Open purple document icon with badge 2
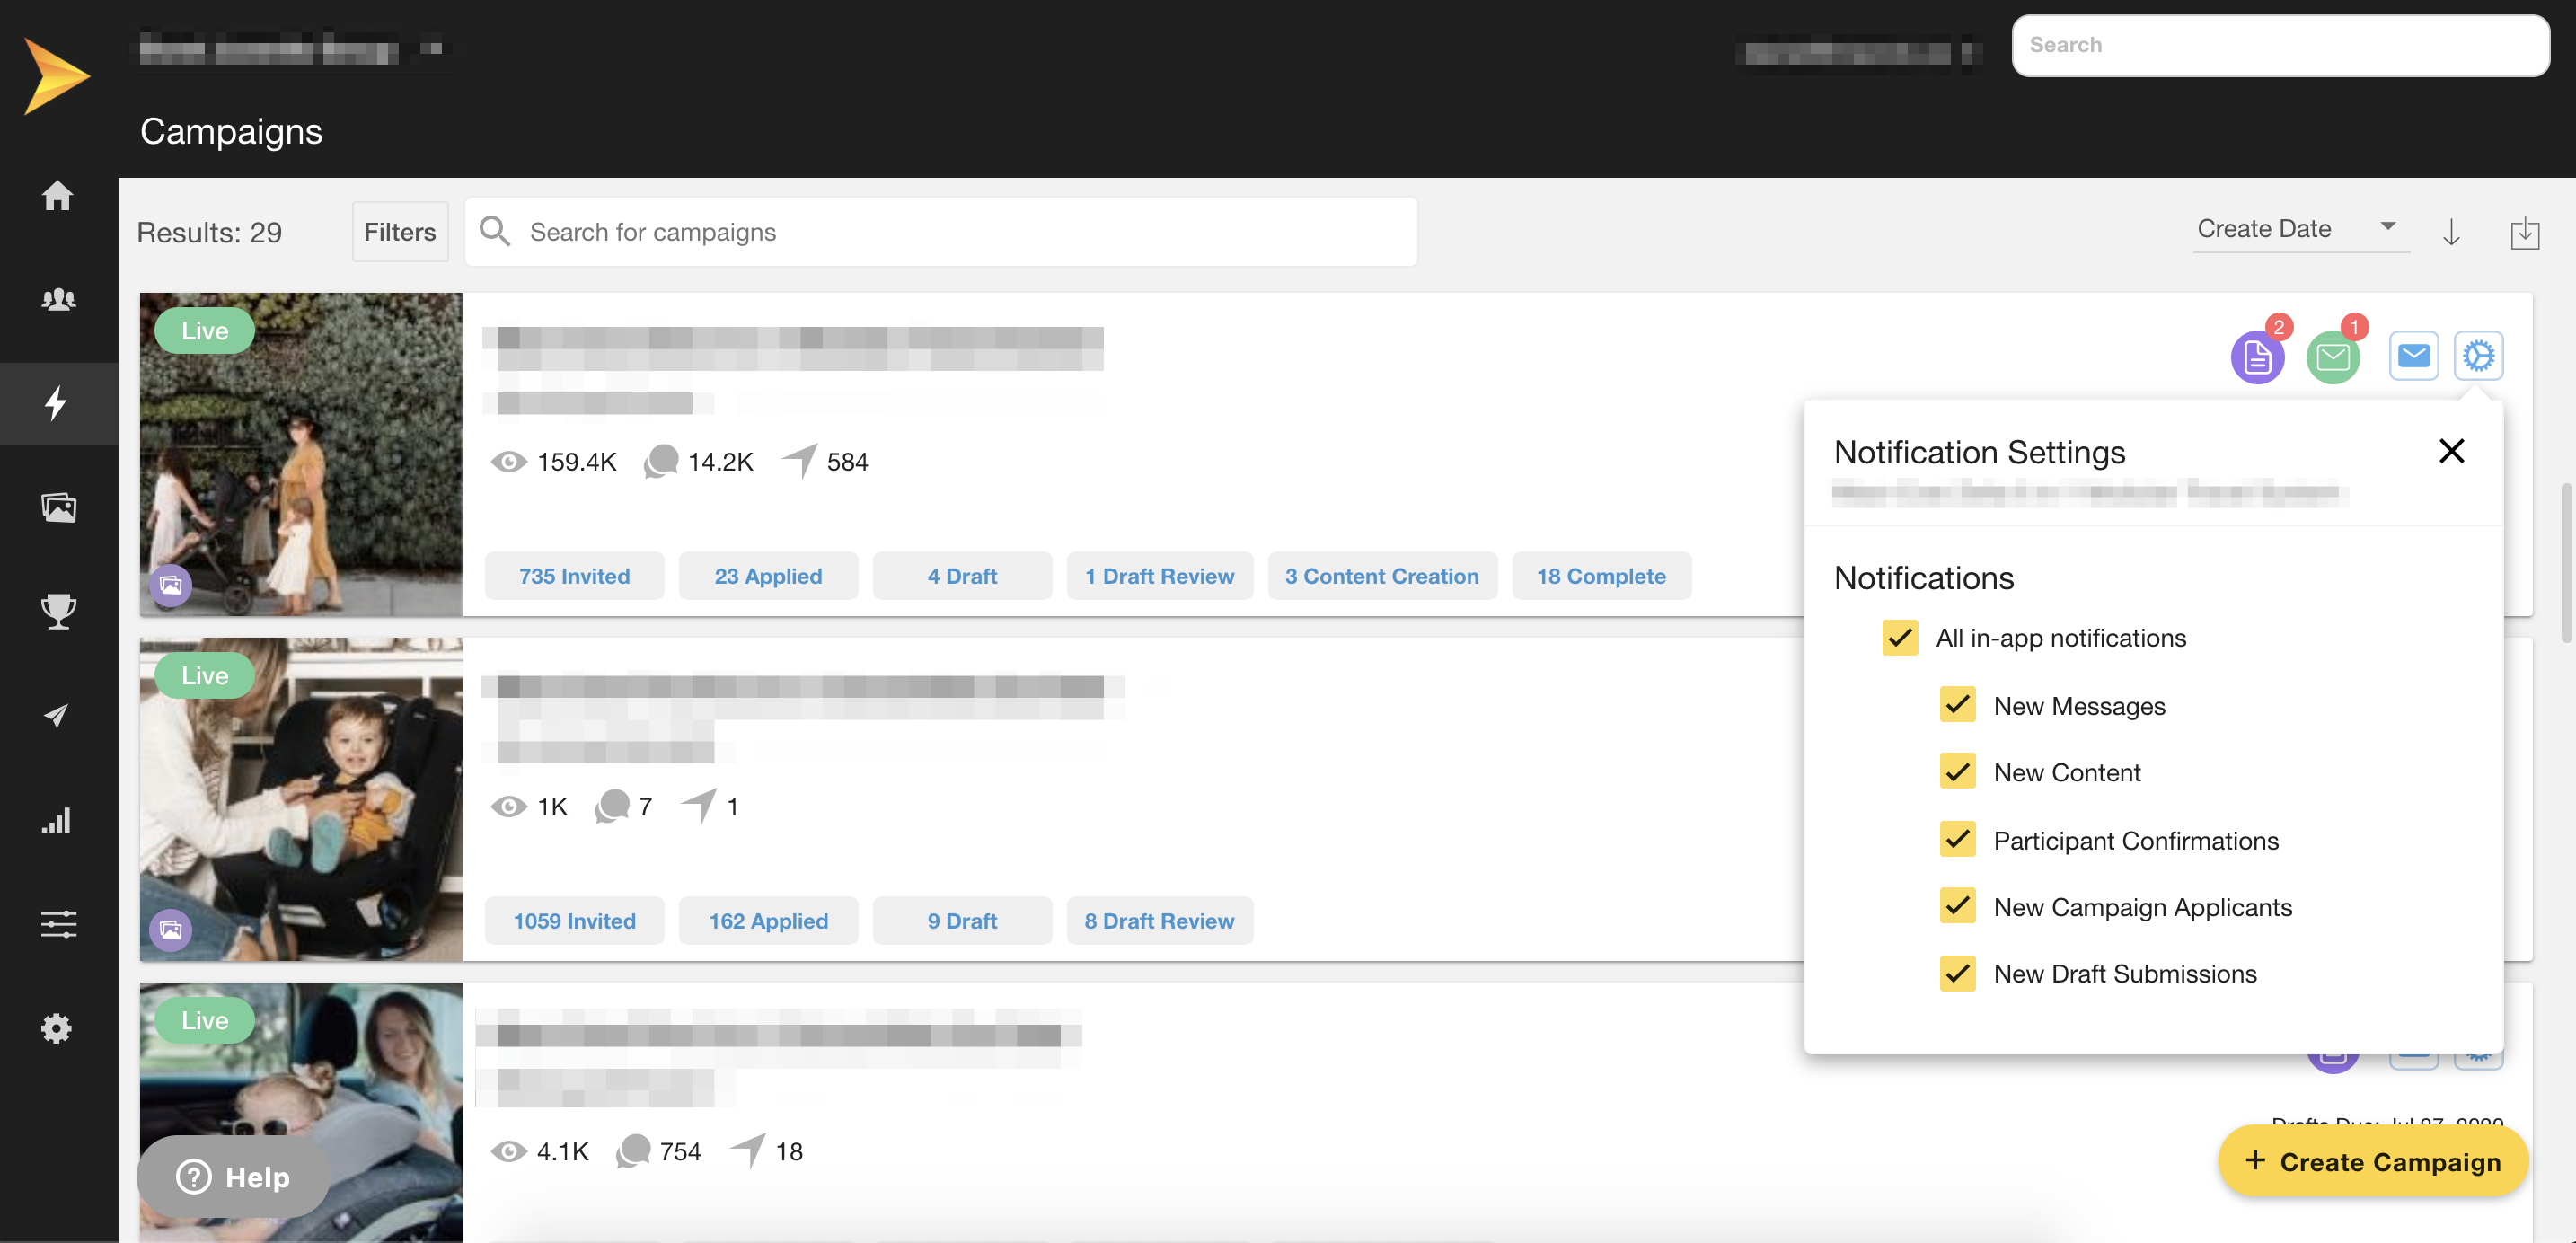2576x1243 pixels. tap(2258, 356)
